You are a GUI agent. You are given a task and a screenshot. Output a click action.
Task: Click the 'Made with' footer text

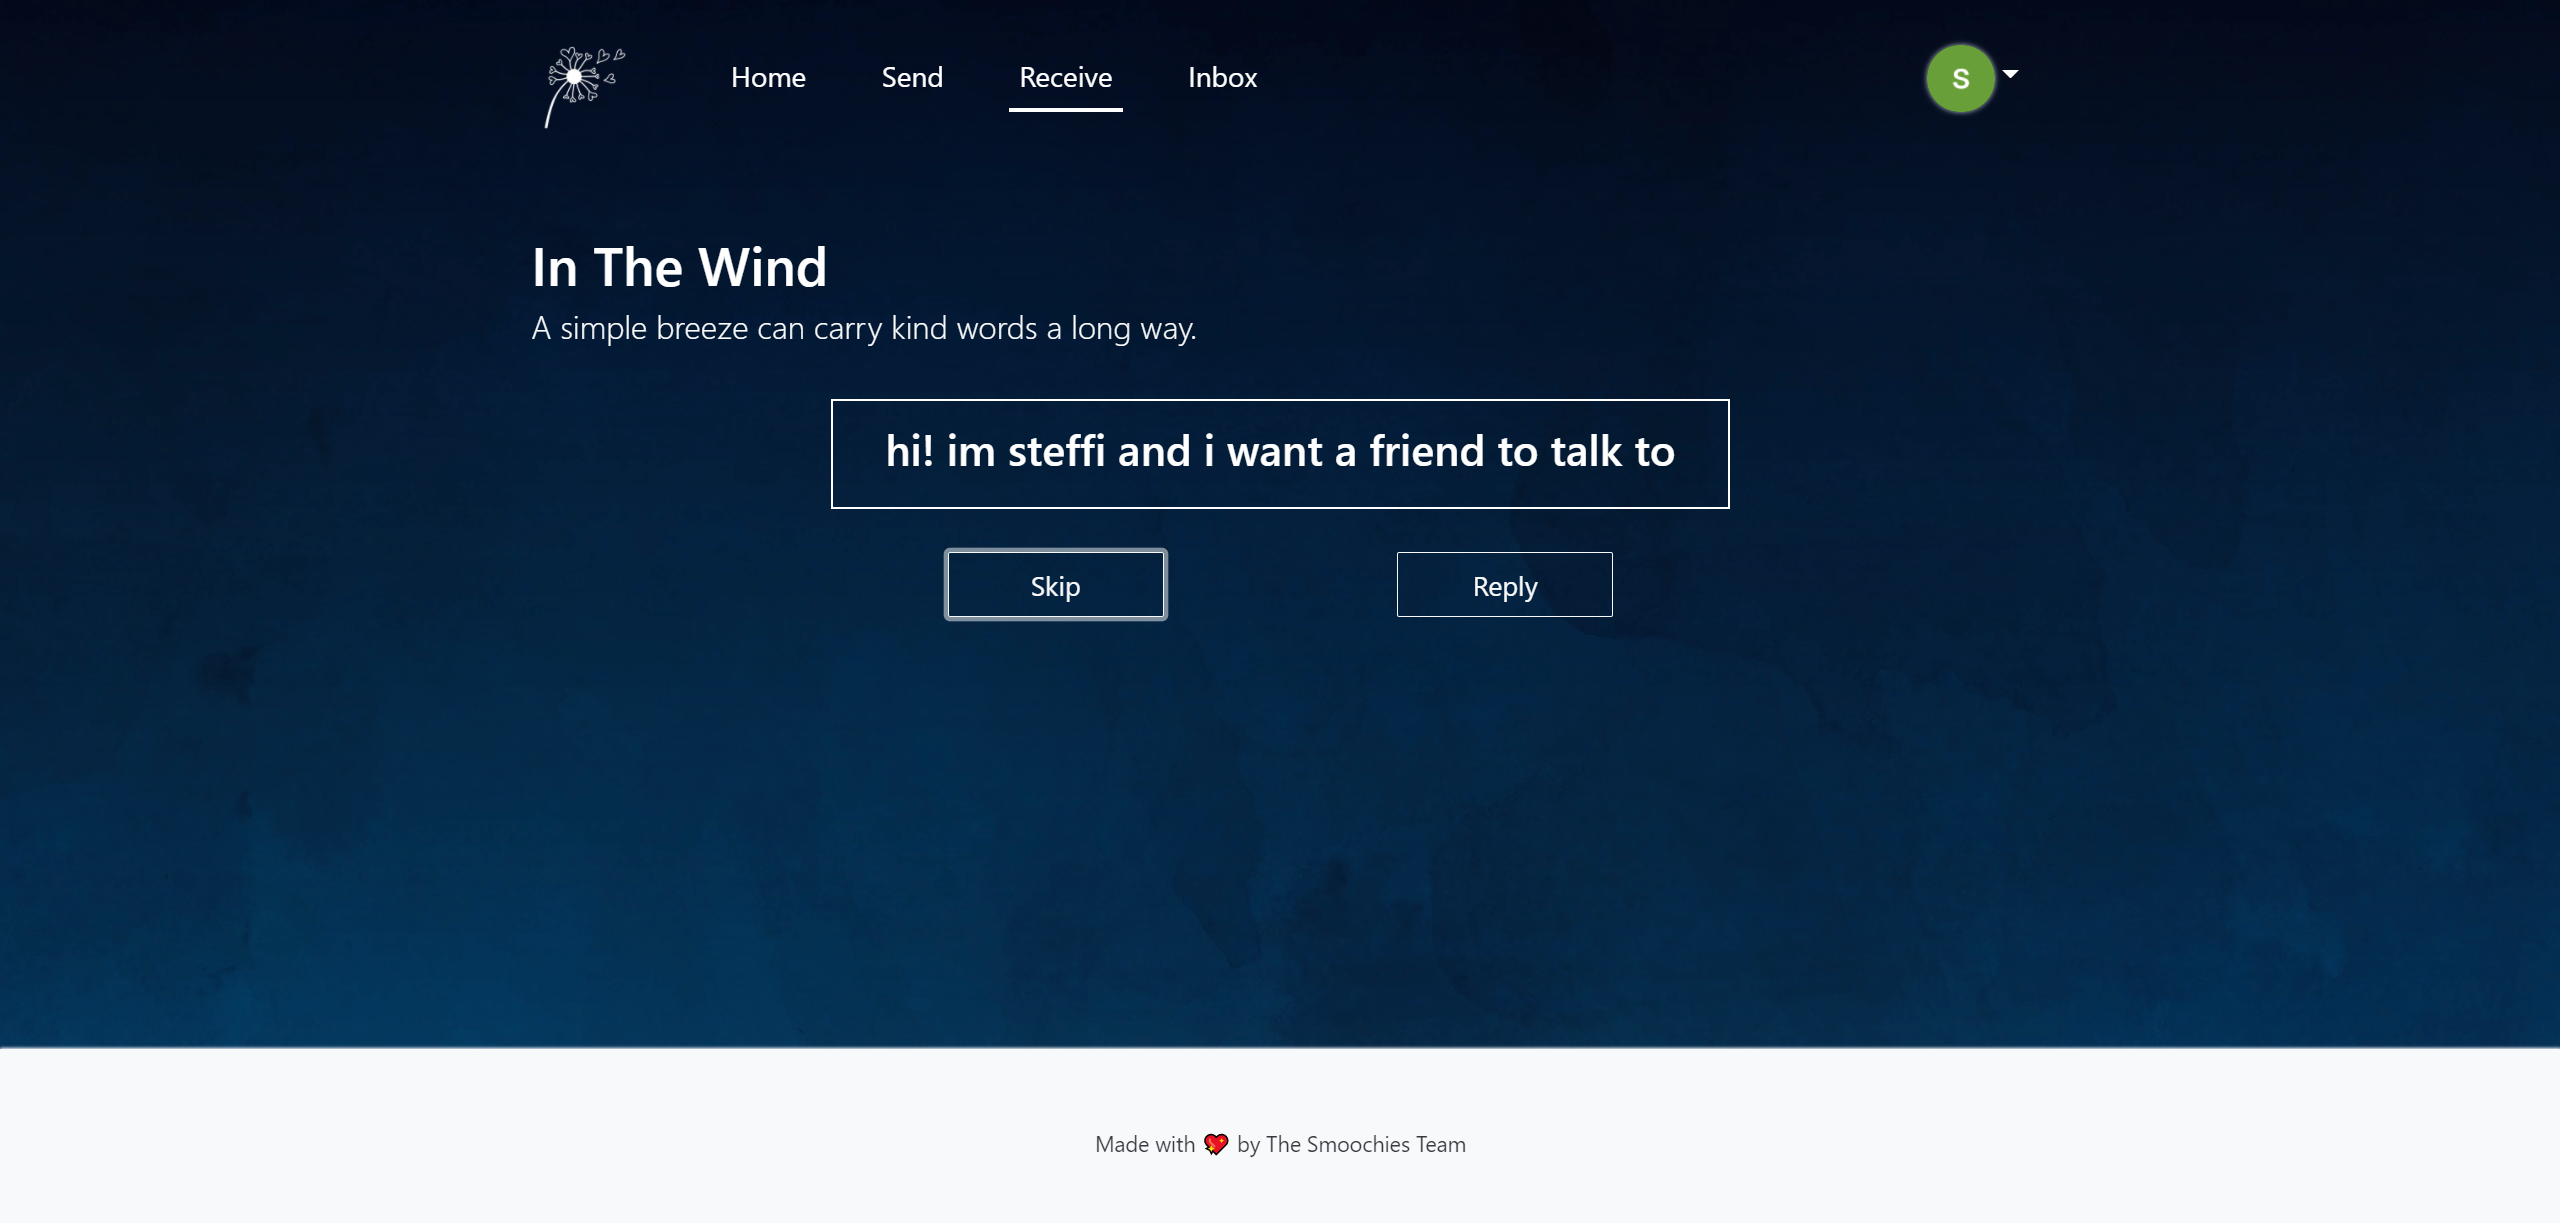click(x=1144, y=1144)
